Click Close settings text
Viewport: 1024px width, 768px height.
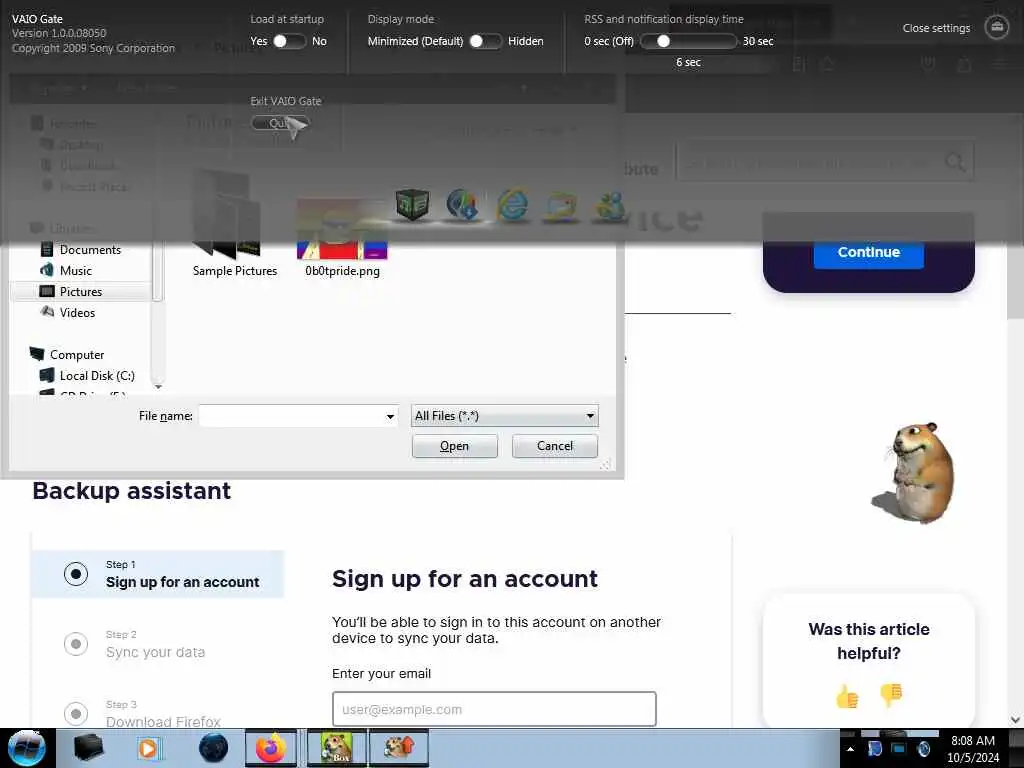936,28
